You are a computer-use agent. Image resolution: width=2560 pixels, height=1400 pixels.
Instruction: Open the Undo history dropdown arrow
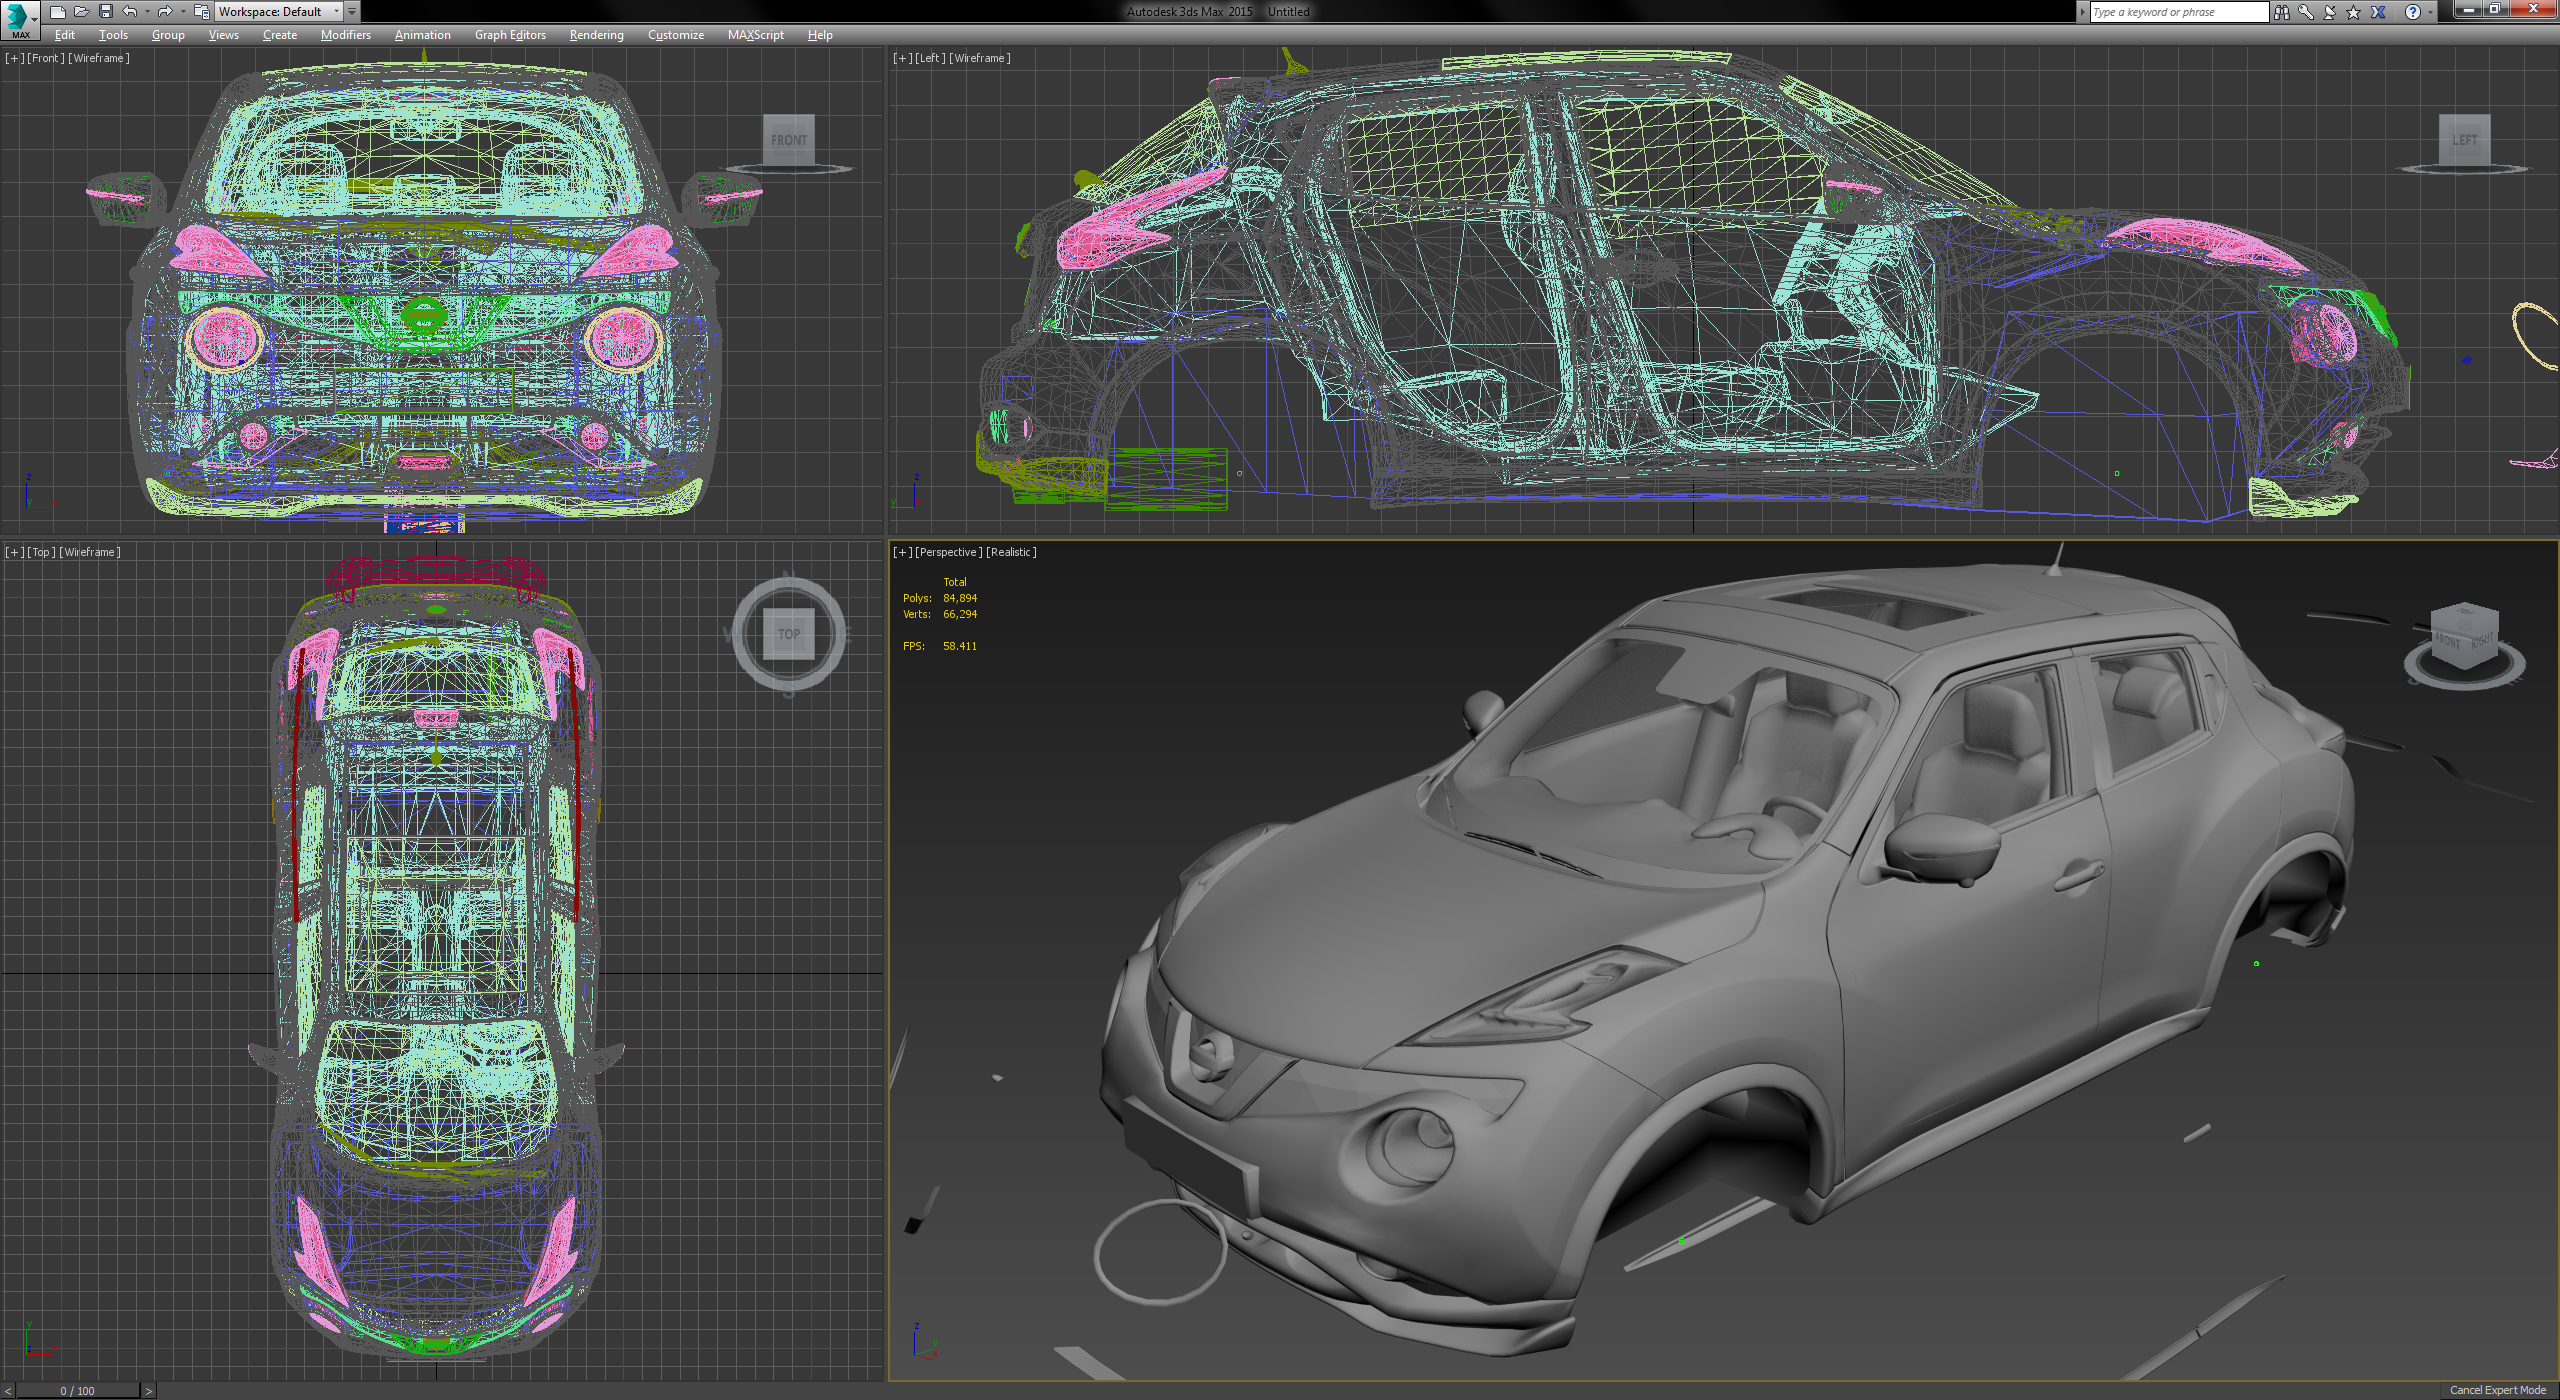(147, 12)
